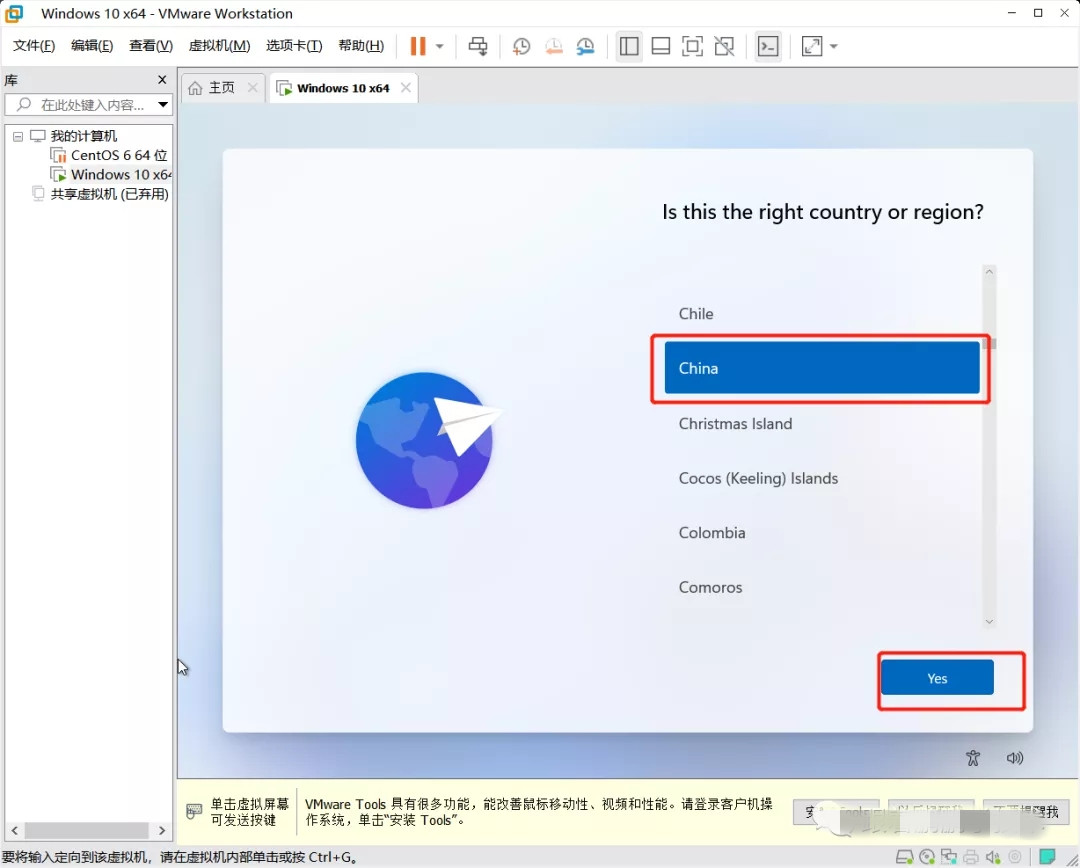Click Send Ctrl+Alt+Del toolbar icon
Viewport: 1080px width, 868px height.
click(x=478, y=46)
